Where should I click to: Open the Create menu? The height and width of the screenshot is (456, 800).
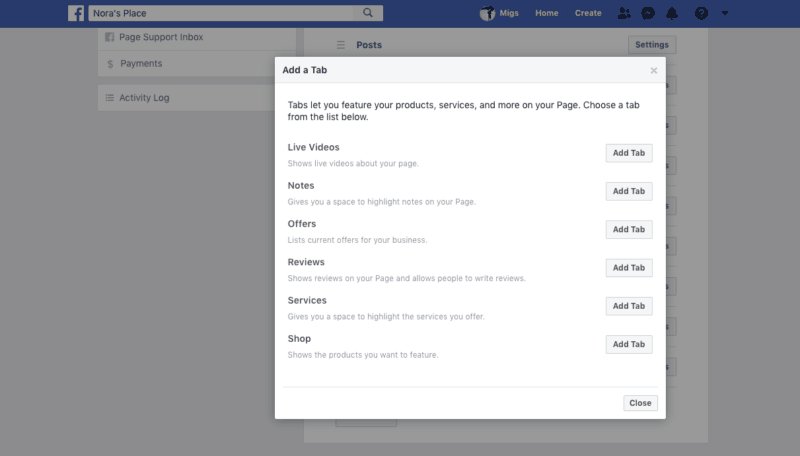click(588, 13)
